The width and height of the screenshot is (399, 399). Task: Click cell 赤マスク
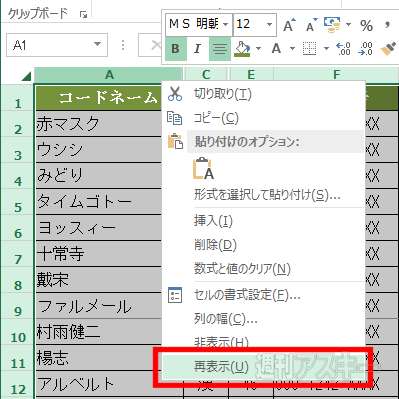click(x=99, y=124)
